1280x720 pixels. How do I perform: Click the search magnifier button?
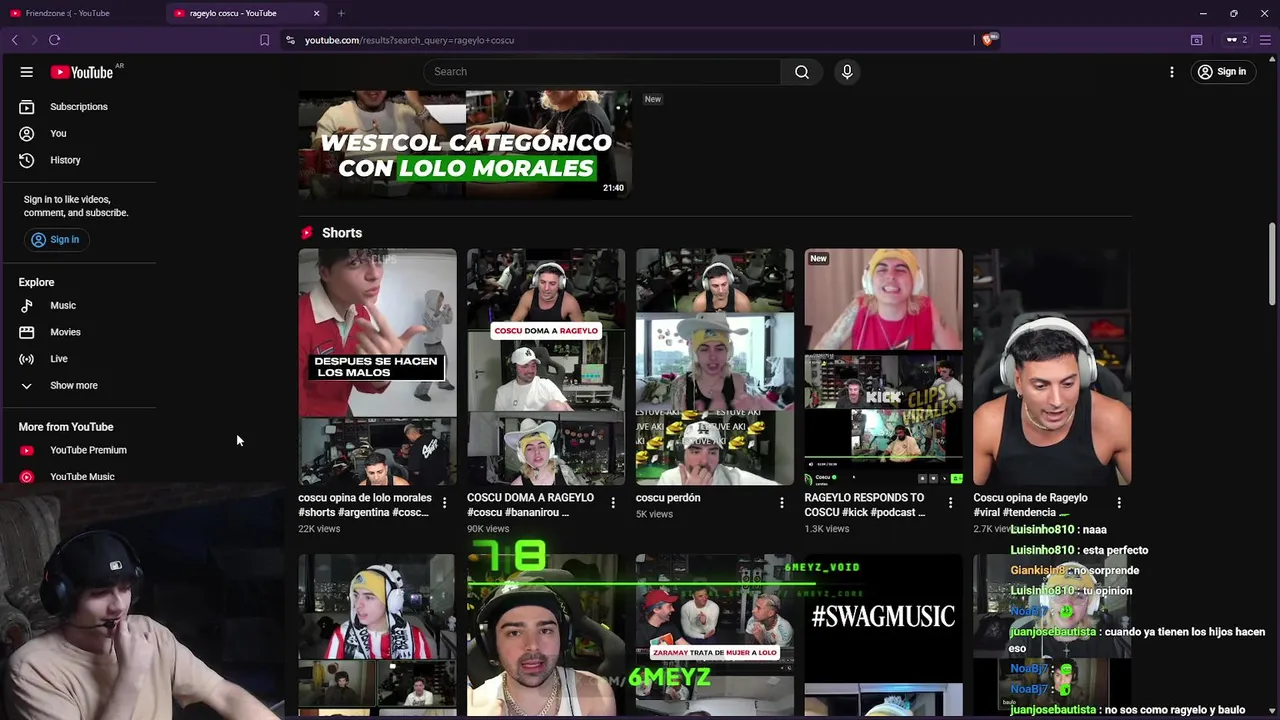click(802, 72)
